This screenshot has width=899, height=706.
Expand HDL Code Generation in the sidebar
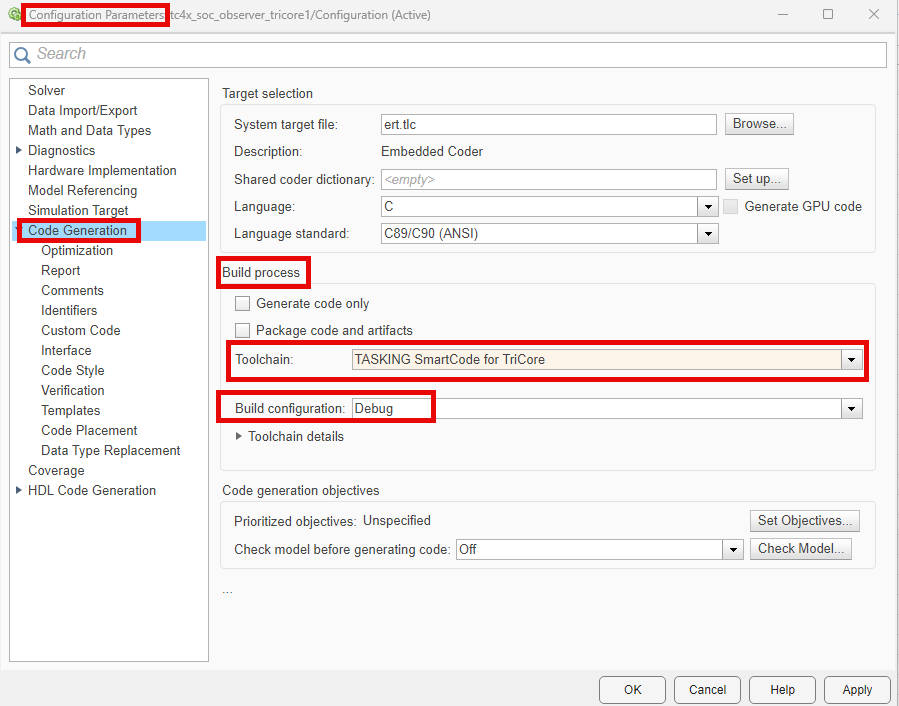pyautogui.click(x=17, y=490)
